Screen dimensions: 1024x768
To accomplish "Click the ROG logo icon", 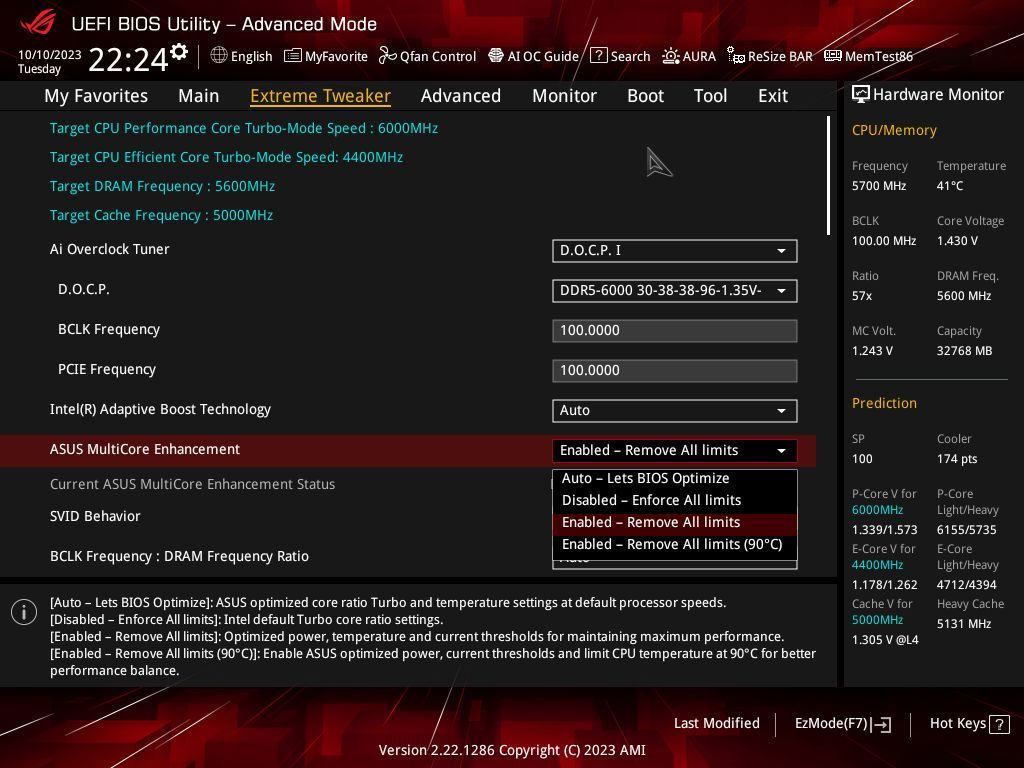I will 38,24.
